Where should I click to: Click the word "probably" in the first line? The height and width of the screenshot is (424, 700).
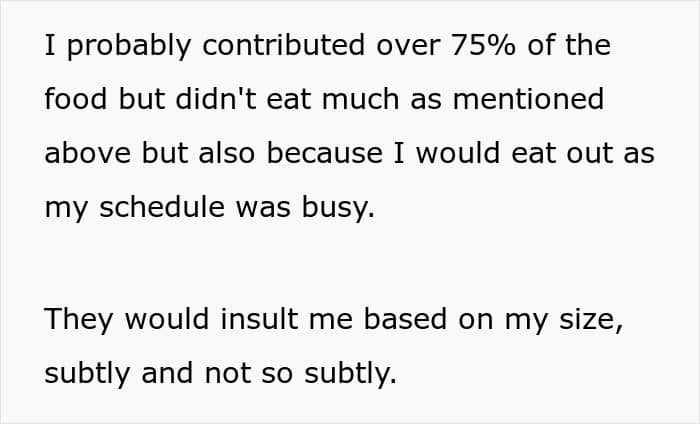tap(129, 46)
